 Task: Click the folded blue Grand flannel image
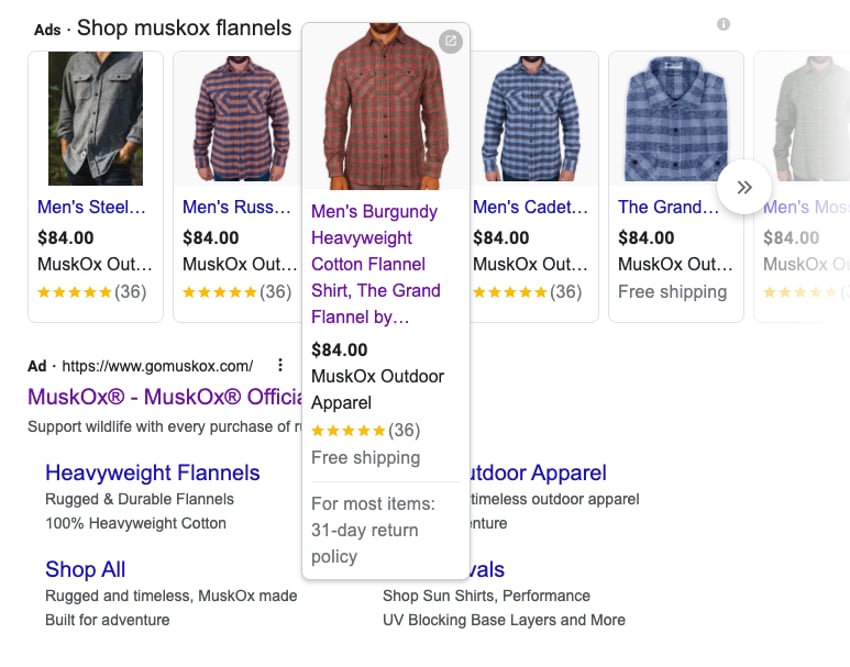pos(676,118)
